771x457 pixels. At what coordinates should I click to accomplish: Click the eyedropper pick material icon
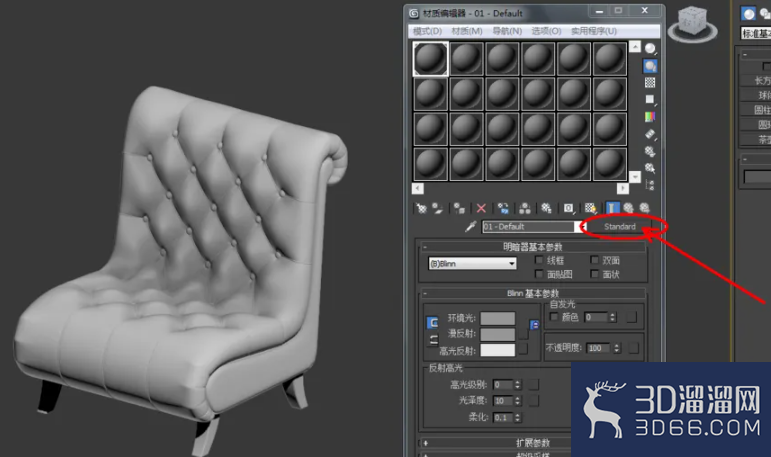pyautogui.click(x=471, y=226)
